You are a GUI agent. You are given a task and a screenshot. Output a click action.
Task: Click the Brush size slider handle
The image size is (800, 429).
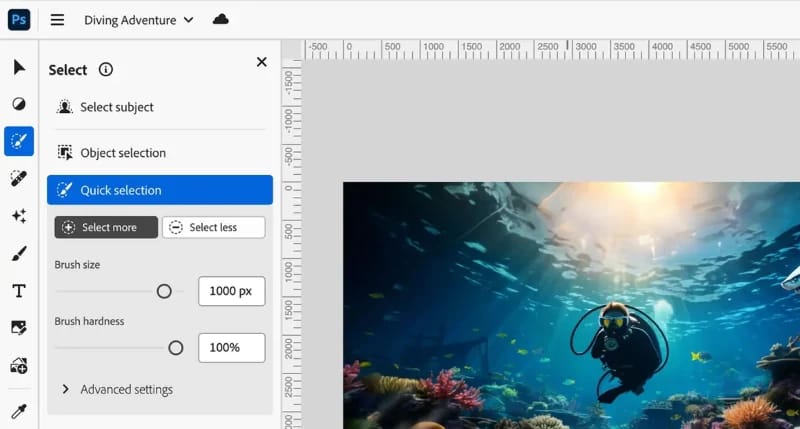point(164,291)
